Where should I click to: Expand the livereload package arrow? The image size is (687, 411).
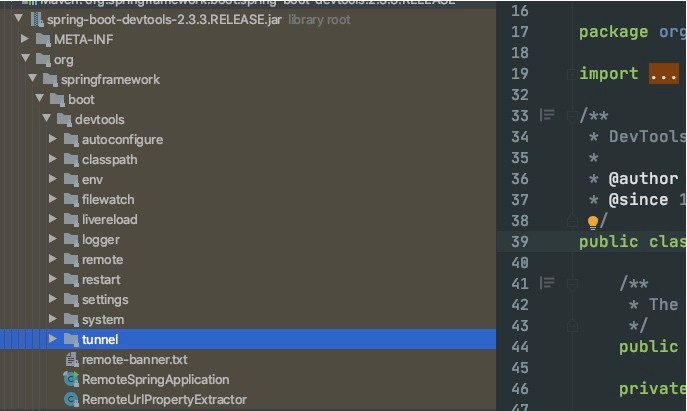tap(53, 219)
